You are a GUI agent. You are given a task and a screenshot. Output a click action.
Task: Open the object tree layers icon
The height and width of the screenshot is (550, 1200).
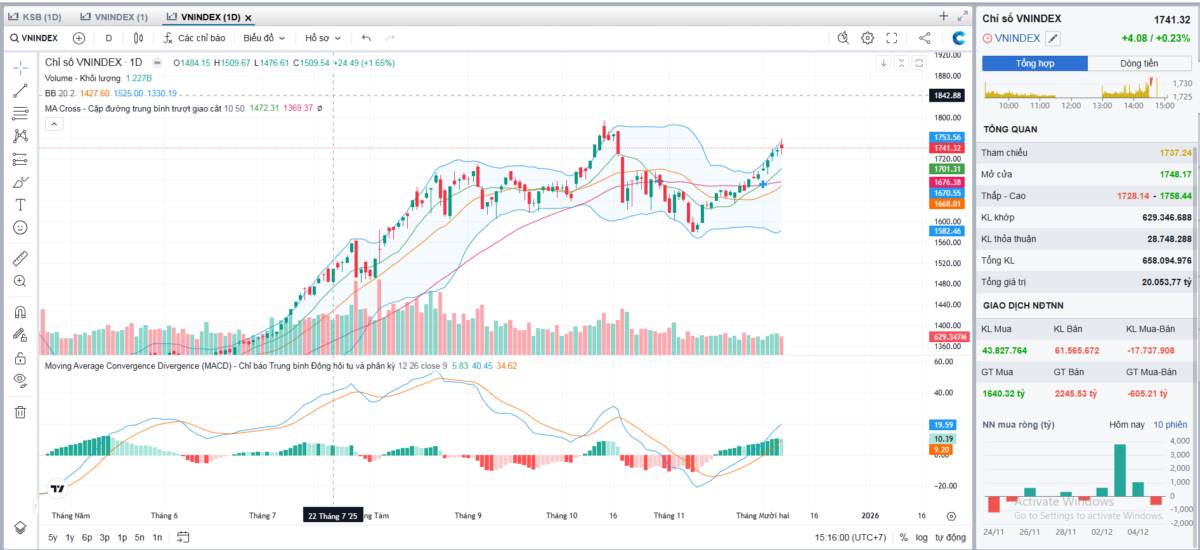(20, 527)
